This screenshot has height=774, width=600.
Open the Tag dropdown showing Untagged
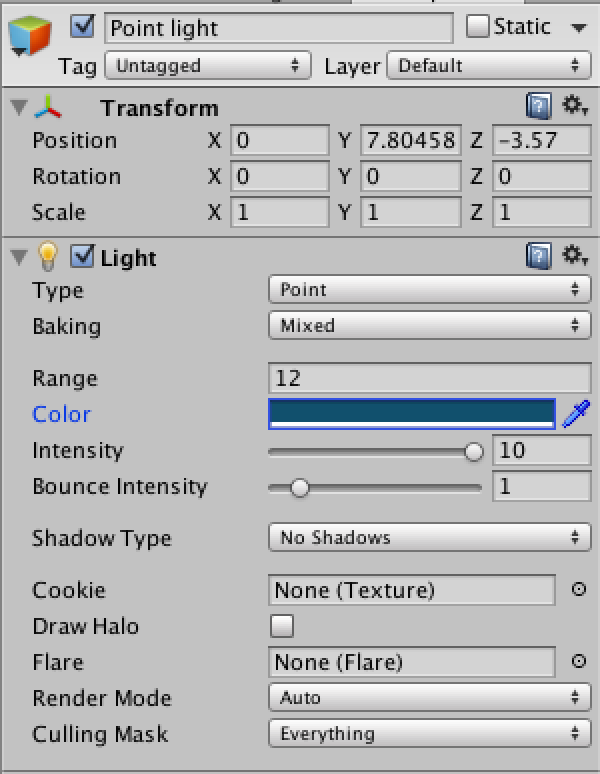[208, 65]
